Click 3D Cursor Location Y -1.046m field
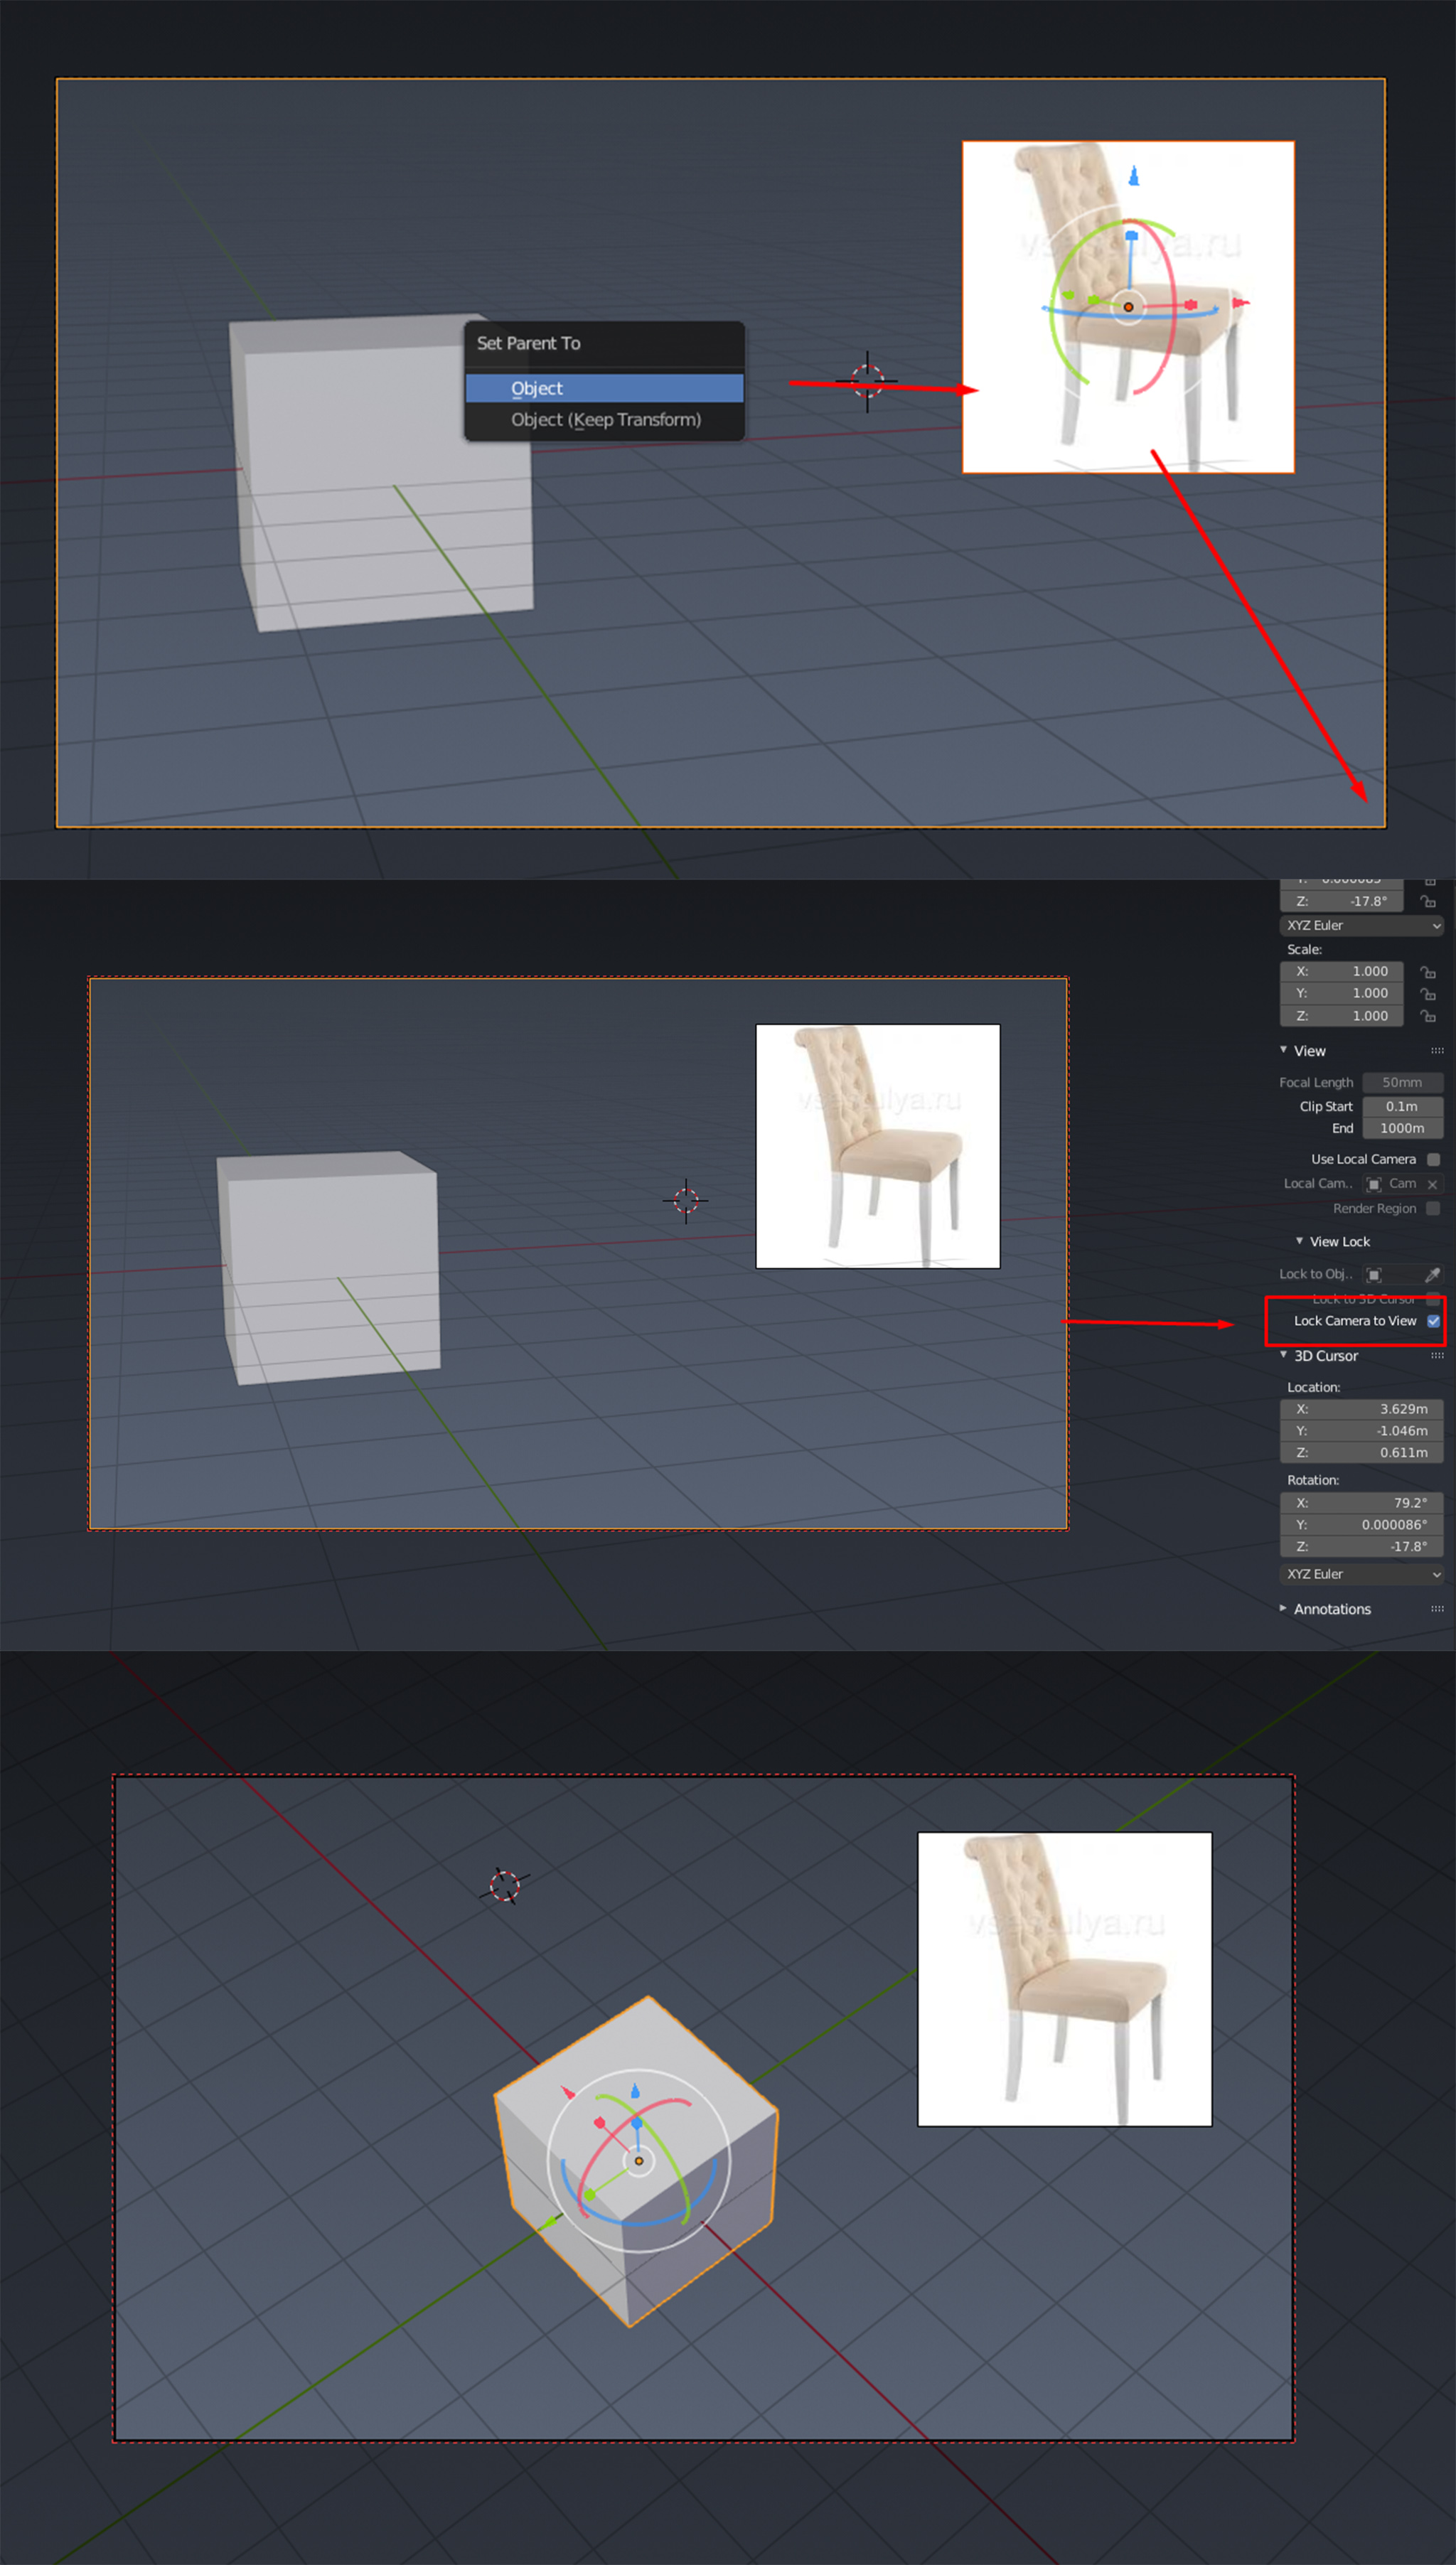 click(1361, 1431)
